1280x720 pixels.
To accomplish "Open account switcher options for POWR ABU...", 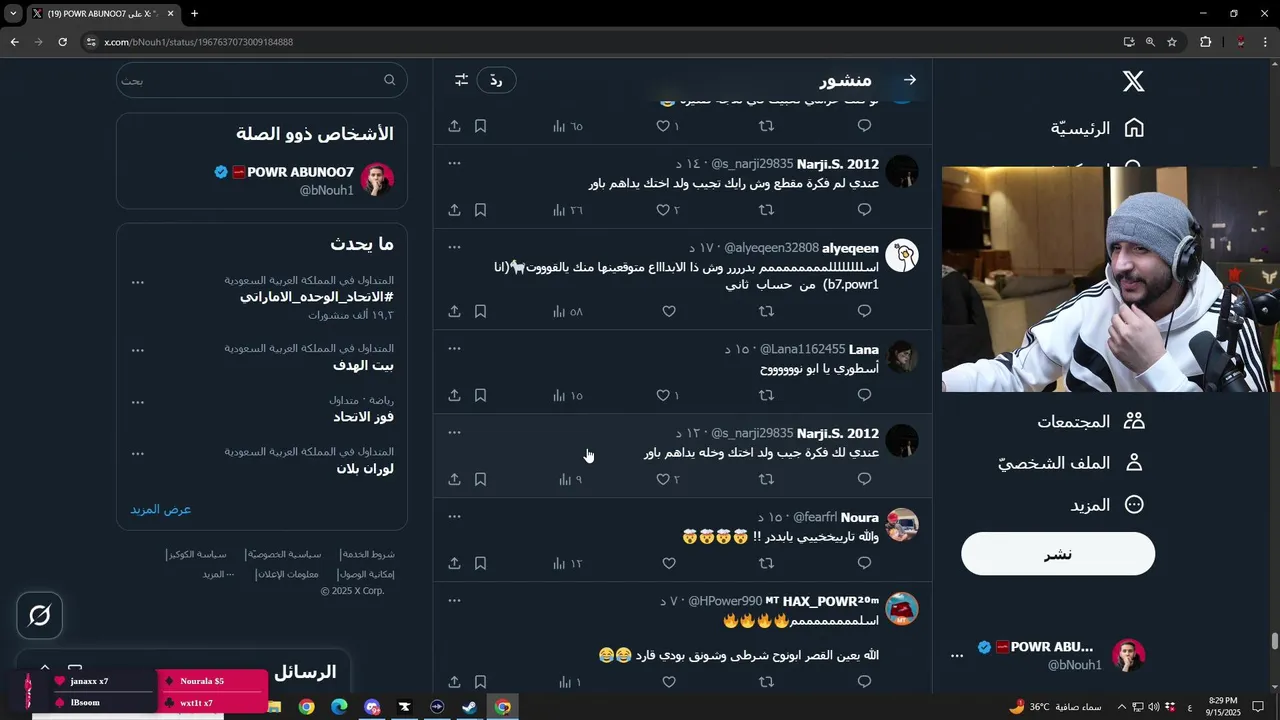I will (957, 656).
